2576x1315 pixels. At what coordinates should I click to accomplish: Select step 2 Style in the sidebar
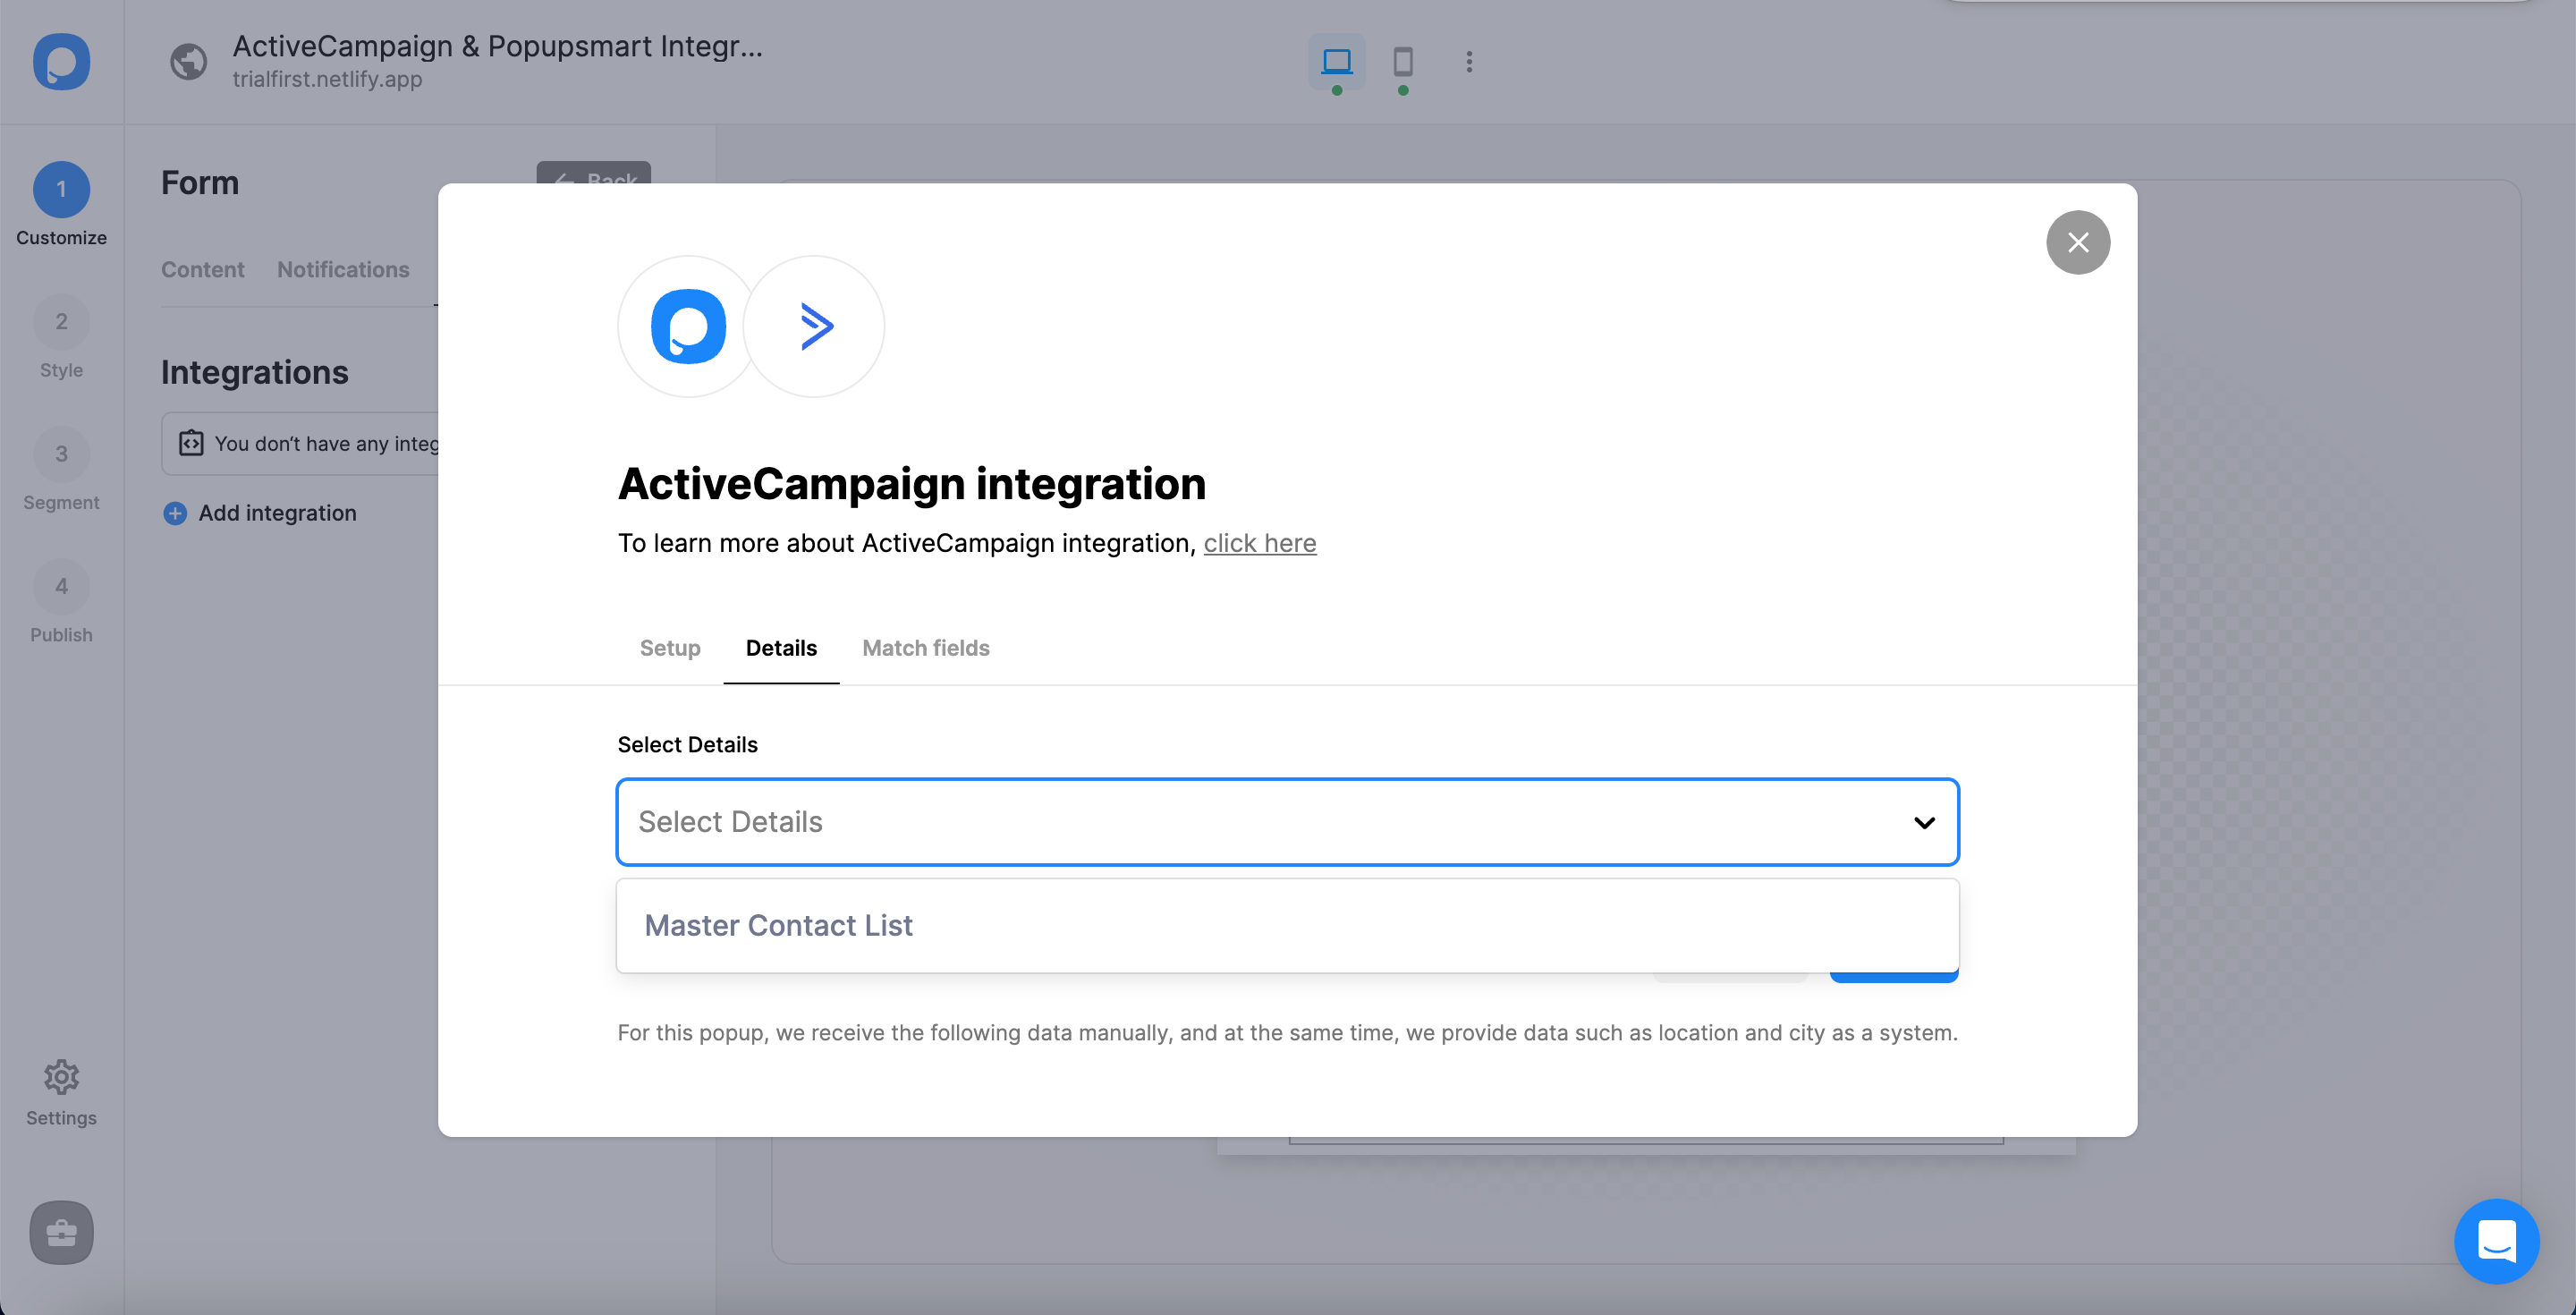coord(61,321)
